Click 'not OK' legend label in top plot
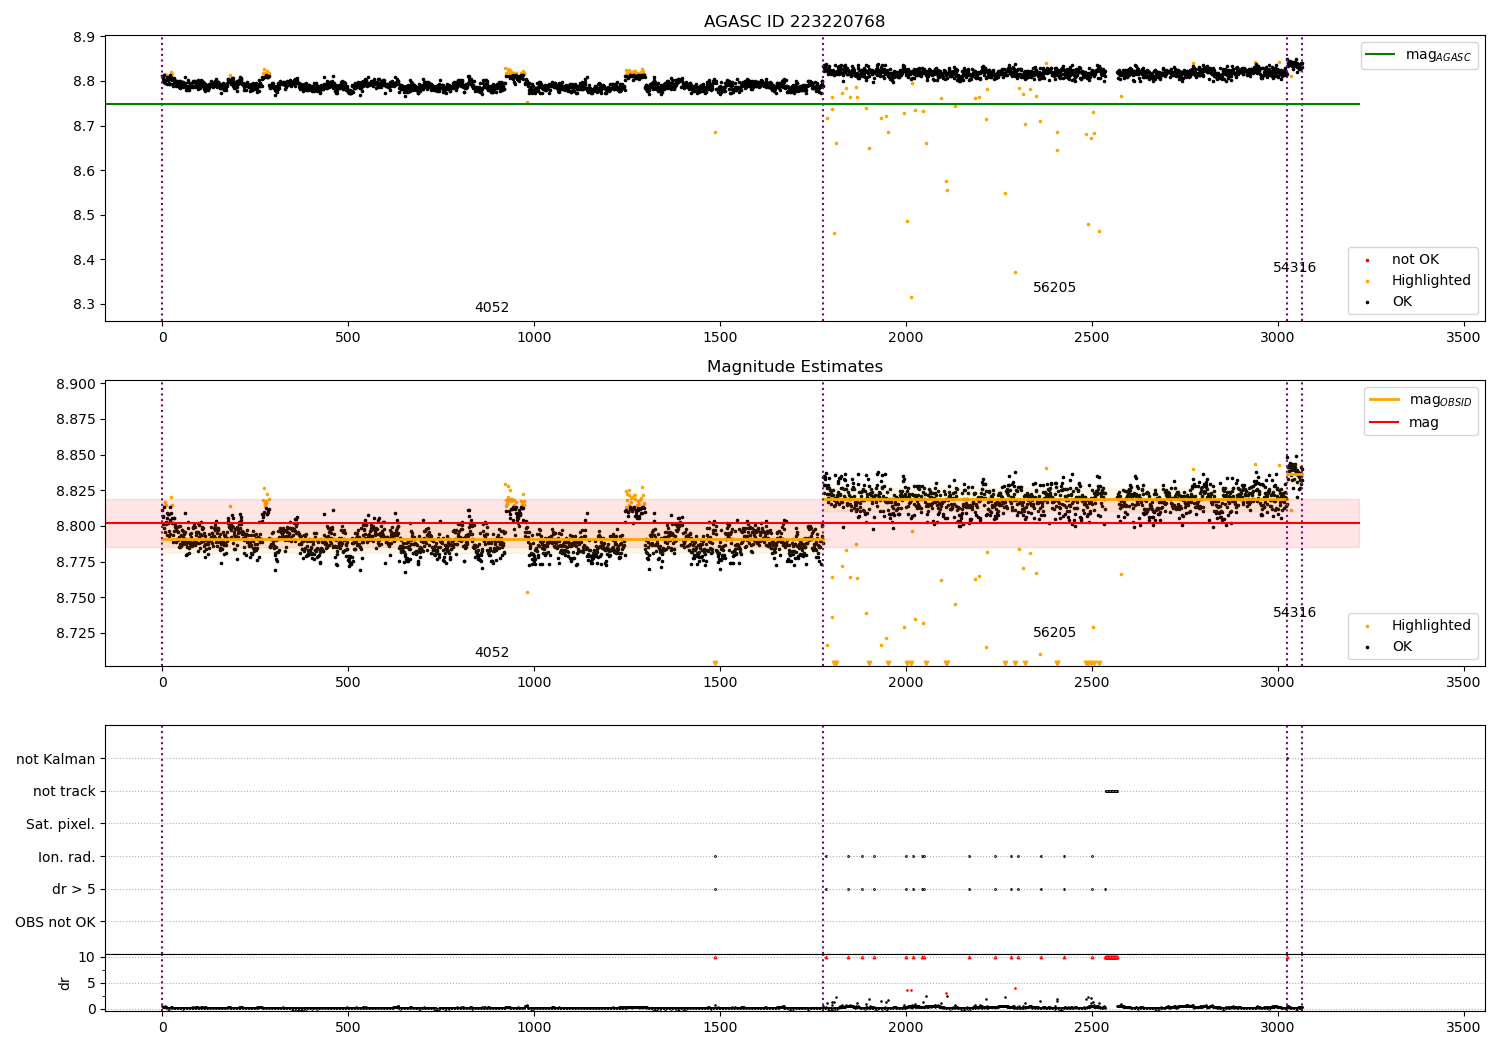 tap(1415, 260)
